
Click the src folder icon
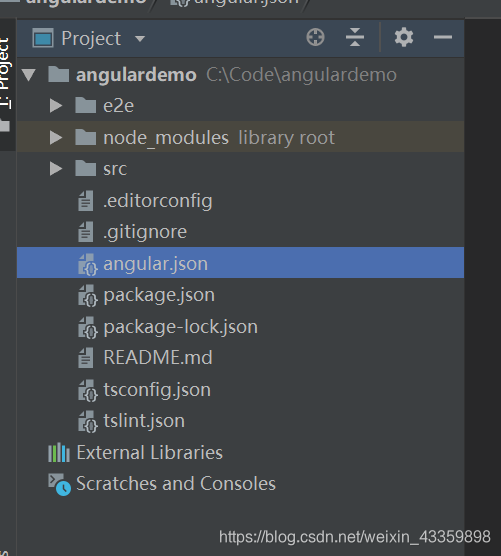pos(85,168)
